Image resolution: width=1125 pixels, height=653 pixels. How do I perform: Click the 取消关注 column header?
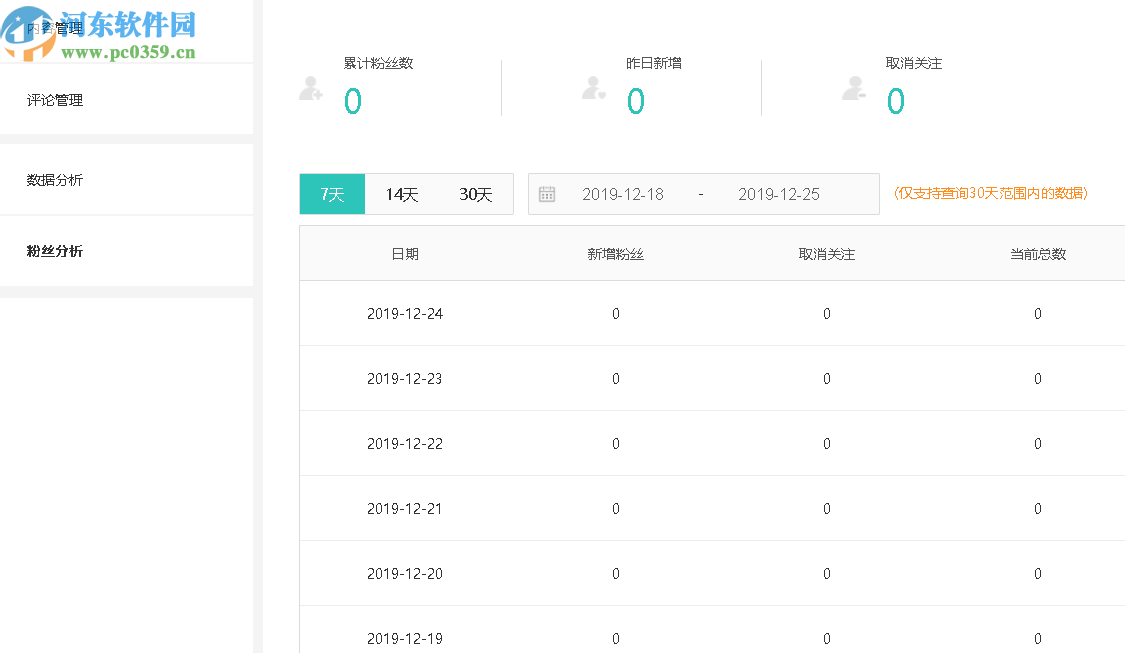coord(826,253)
